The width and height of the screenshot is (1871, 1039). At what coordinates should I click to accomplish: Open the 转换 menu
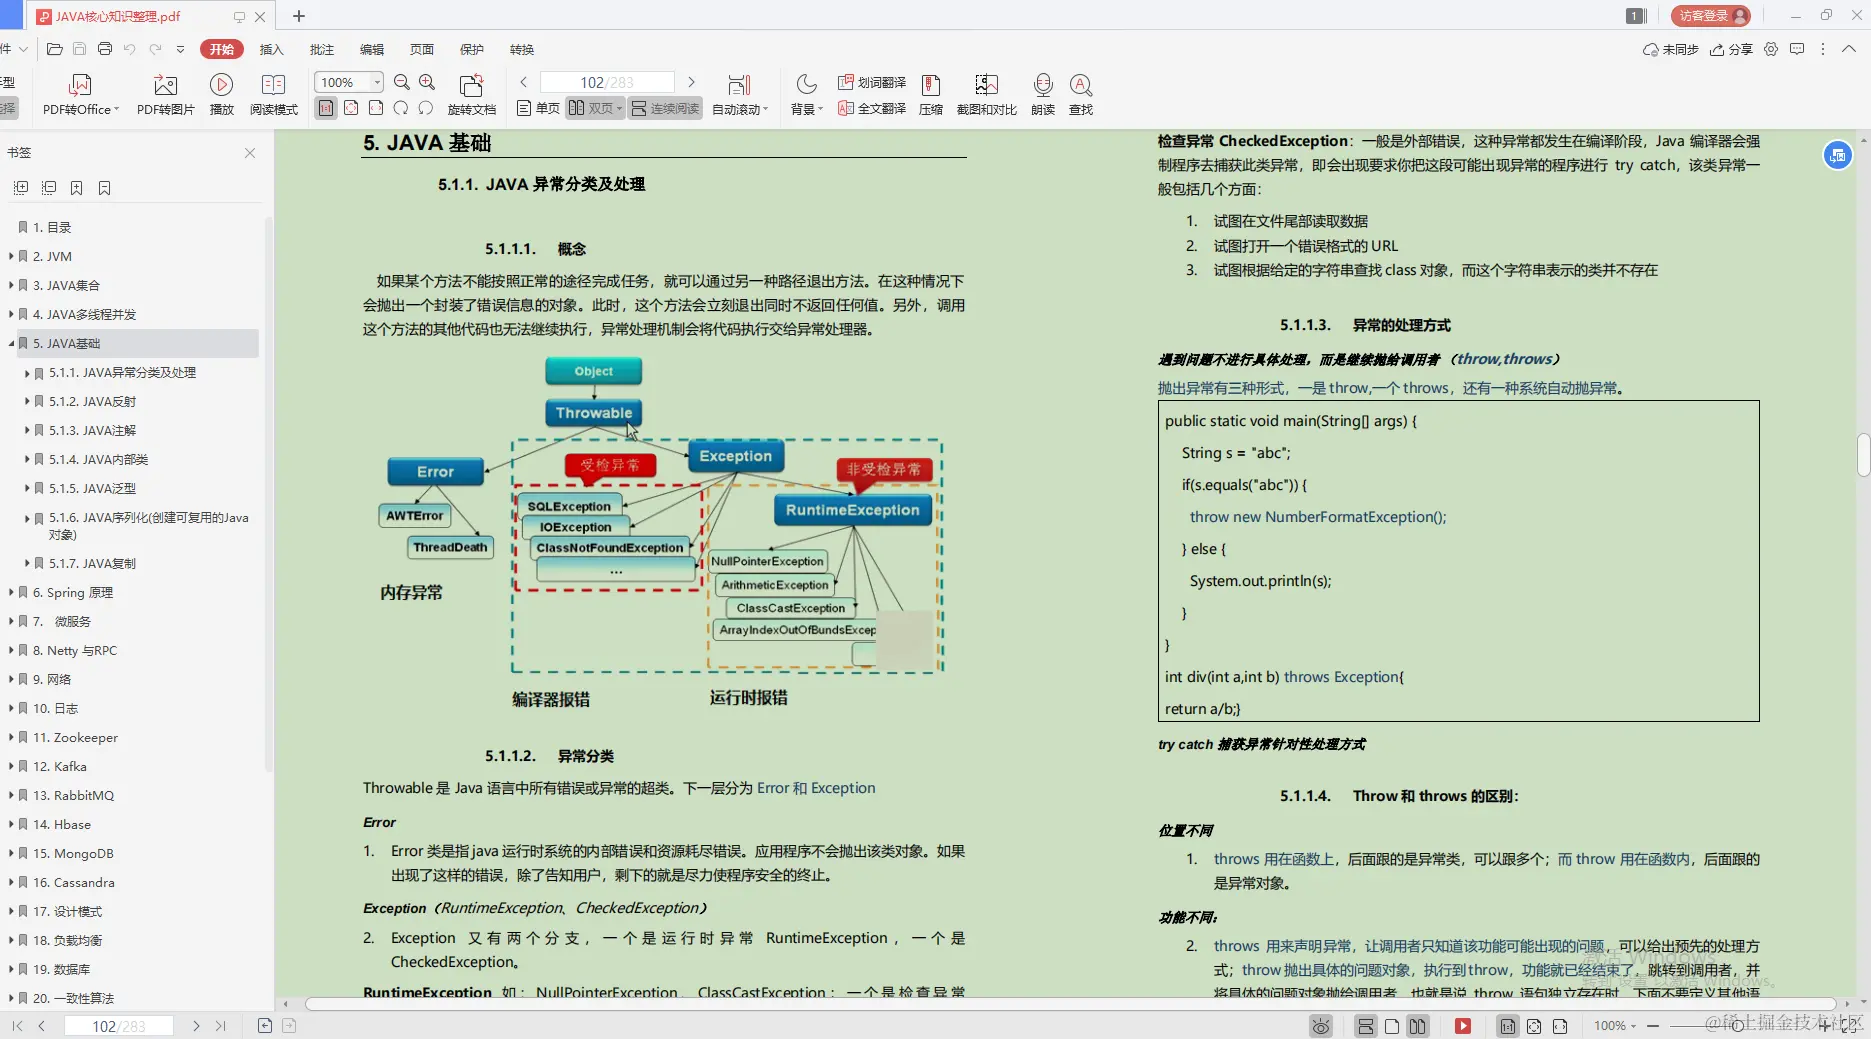[521, 49]
